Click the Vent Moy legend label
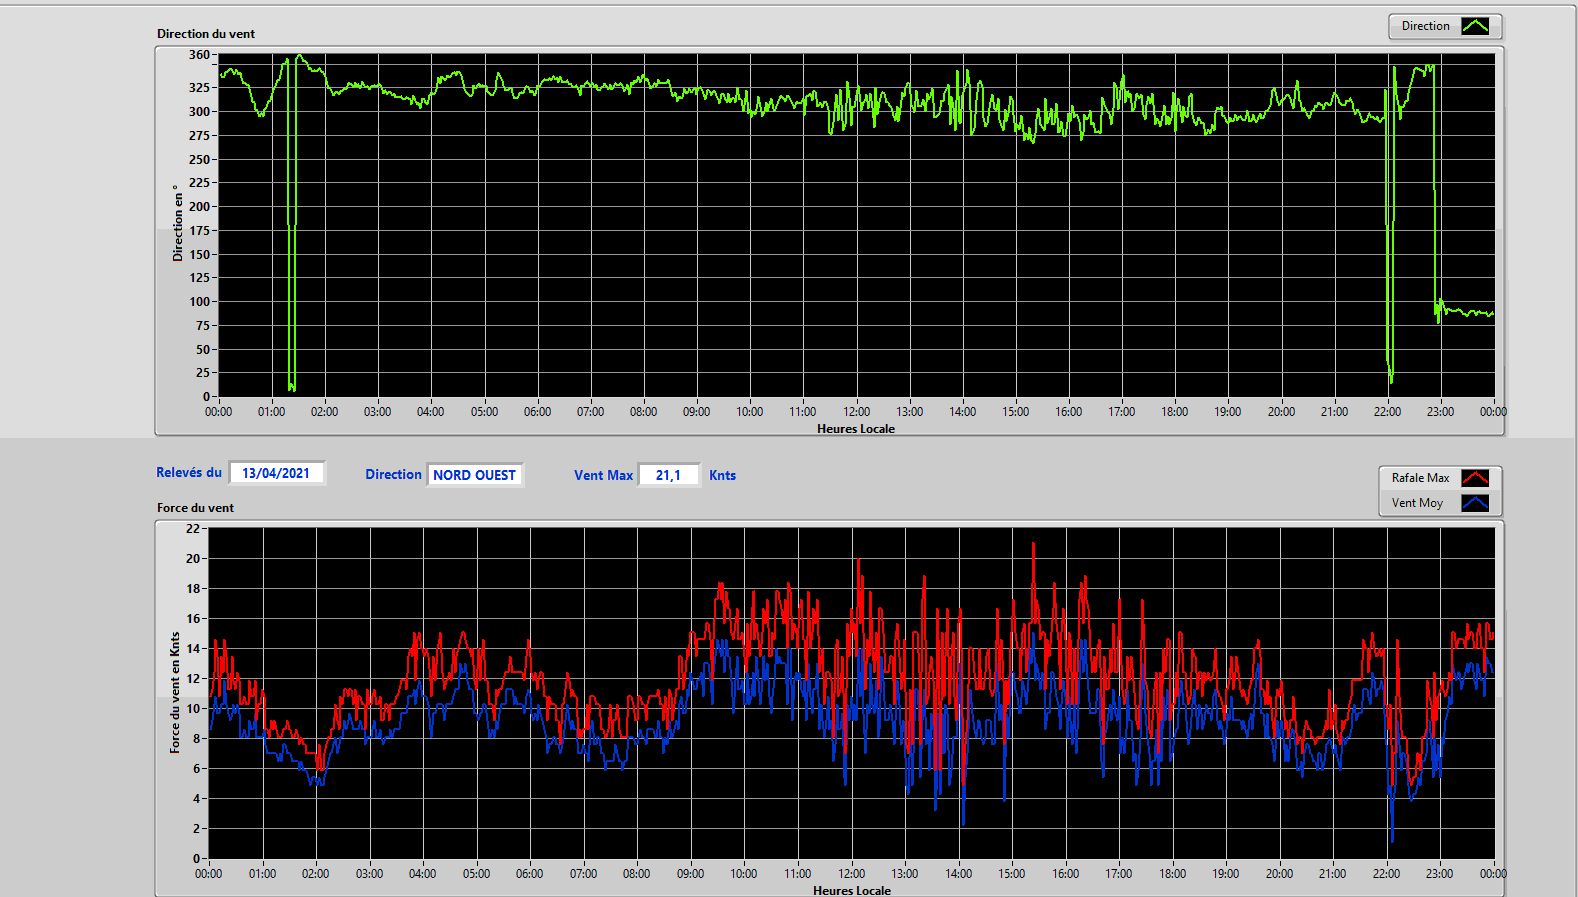This screenshot has height=897, width=1578. point(1417,503)
